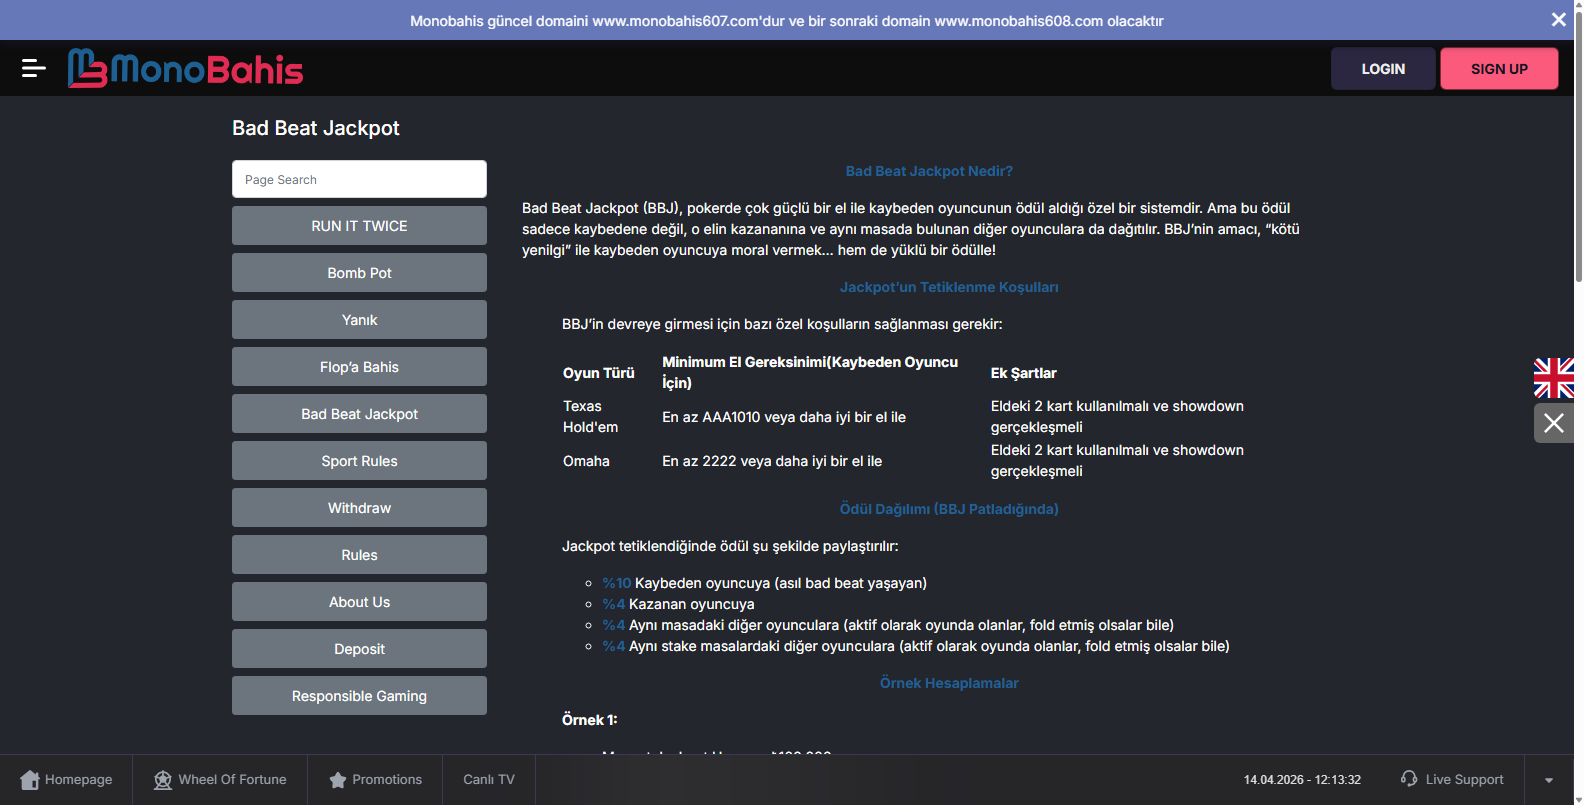
Task: Click the LOGIN button
Action: tap(1382, 69)
